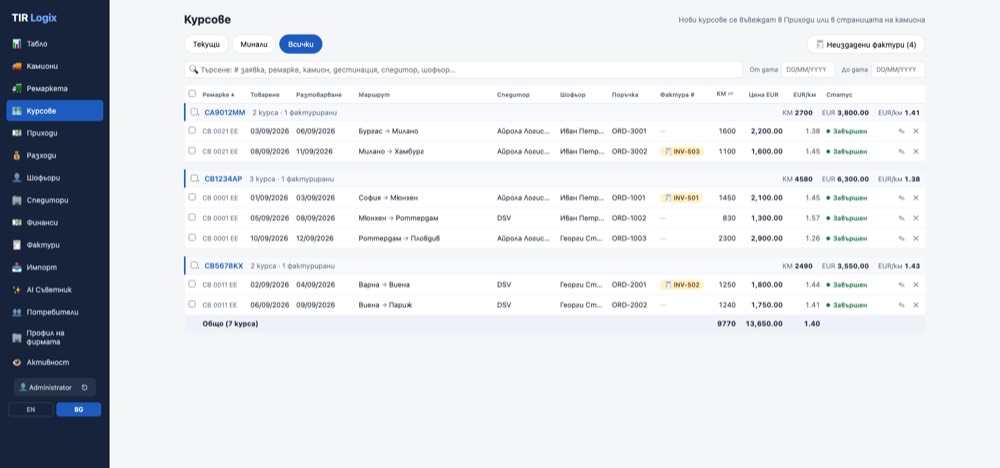
Task: Check the row with order ORD-2001
Action: pyautogui.click(x=192, y=284)
